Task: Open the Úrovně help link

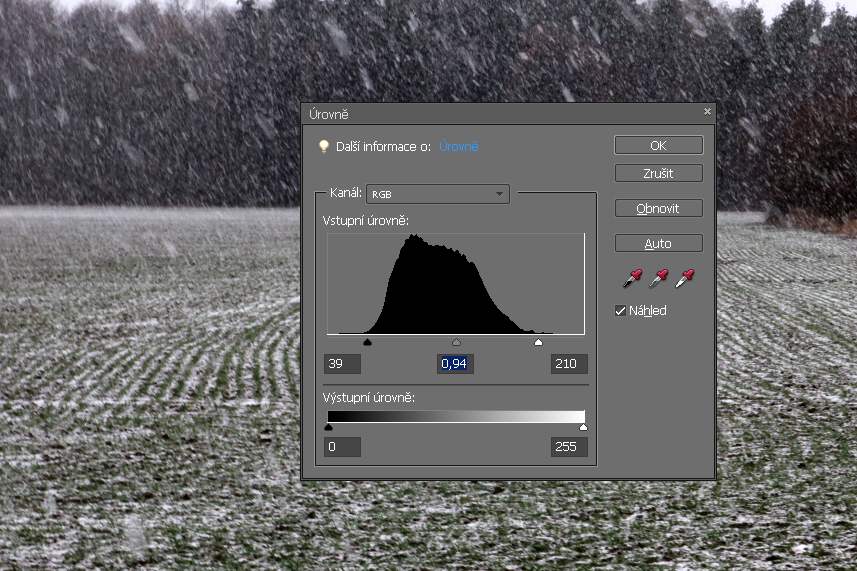Action: (459, 147)
